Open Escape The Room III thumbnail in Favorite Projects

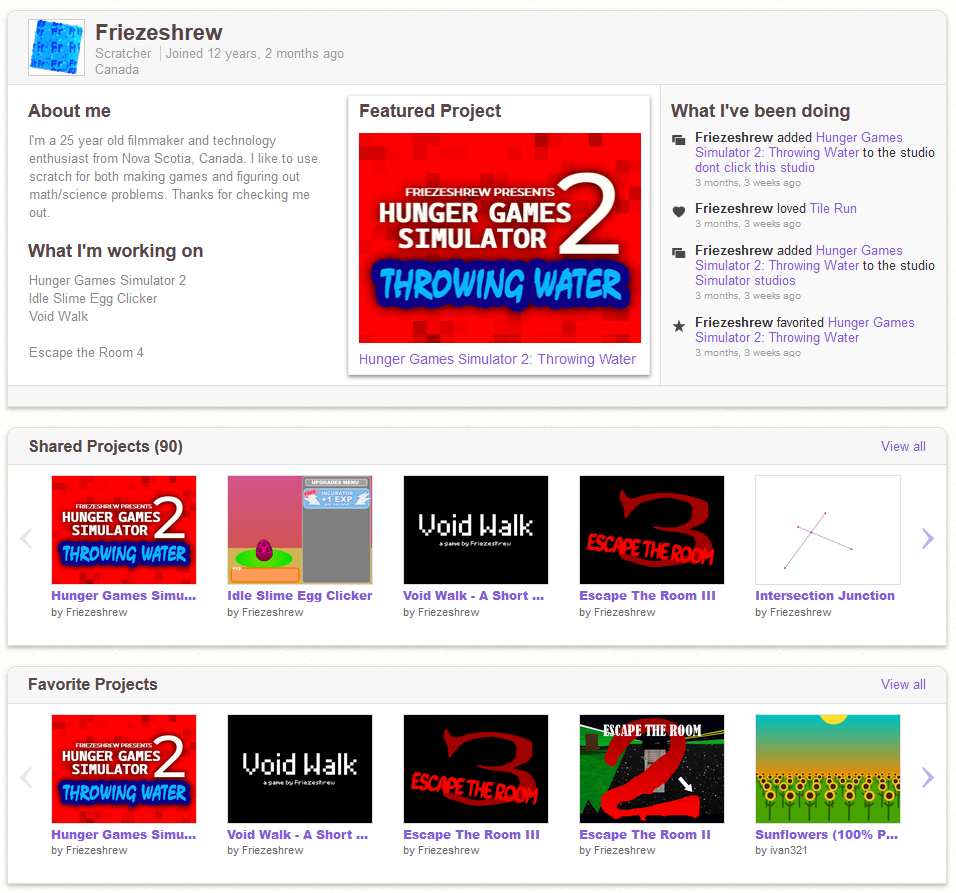[476, 769]
